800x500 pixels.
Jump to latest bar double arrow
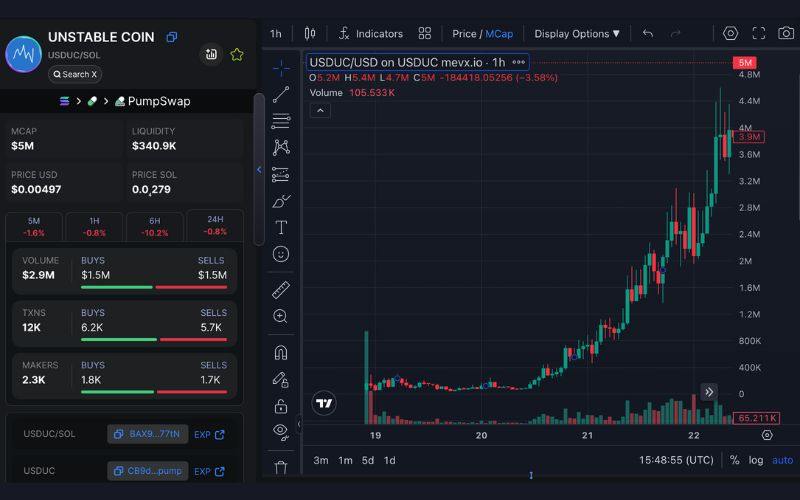(x=709, y=392)
